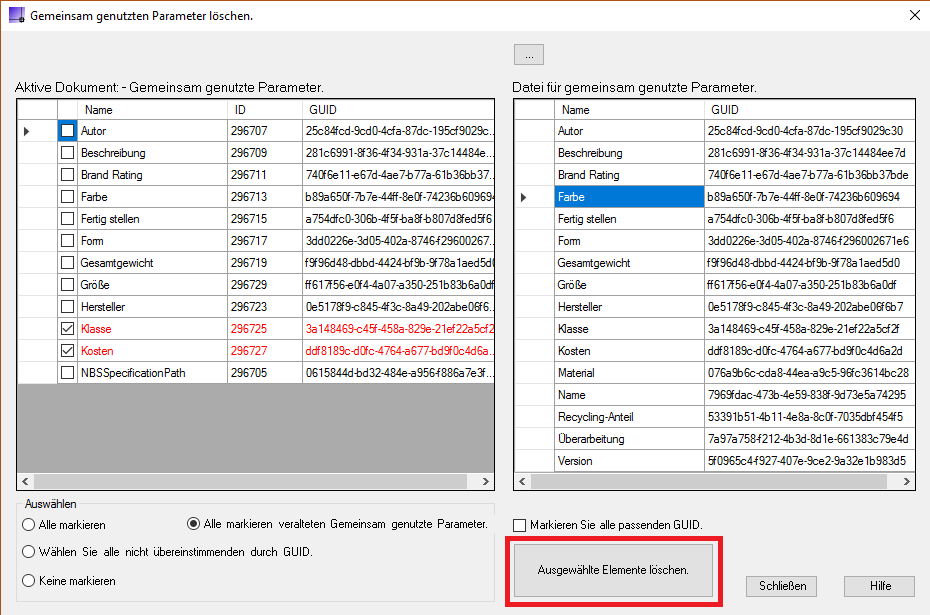The width and height of the screenshot is (930, 615).
Task: Select 'Klasse' in the right table
Action: point(629,329)
